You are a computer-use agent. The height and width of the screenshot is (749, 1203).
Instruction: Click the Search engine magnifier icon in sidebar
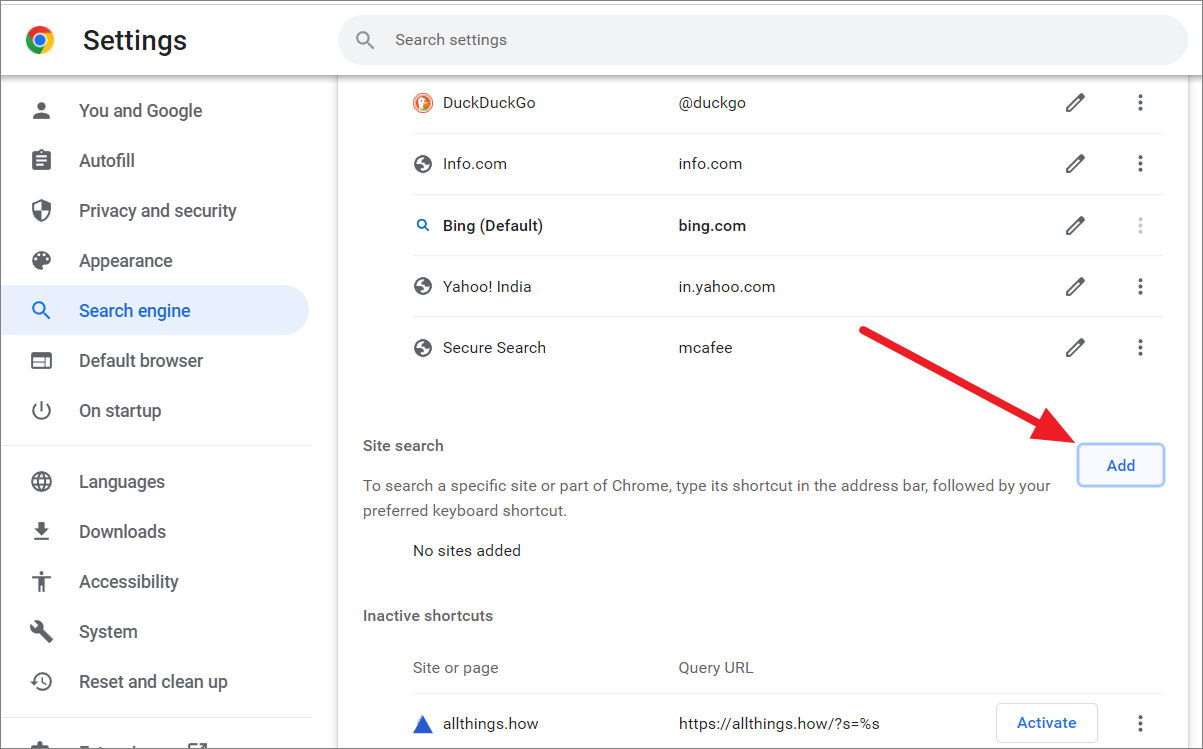41,311
